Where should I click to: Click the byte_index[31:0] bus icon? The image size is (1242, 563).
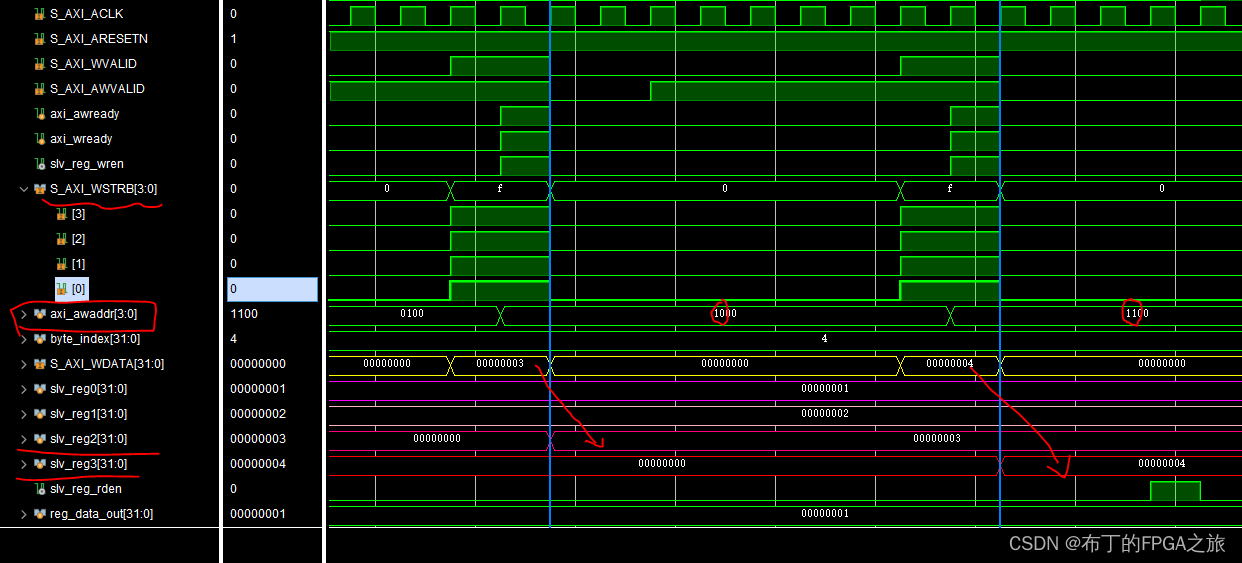pyautogui.click(x=40, y=339)
